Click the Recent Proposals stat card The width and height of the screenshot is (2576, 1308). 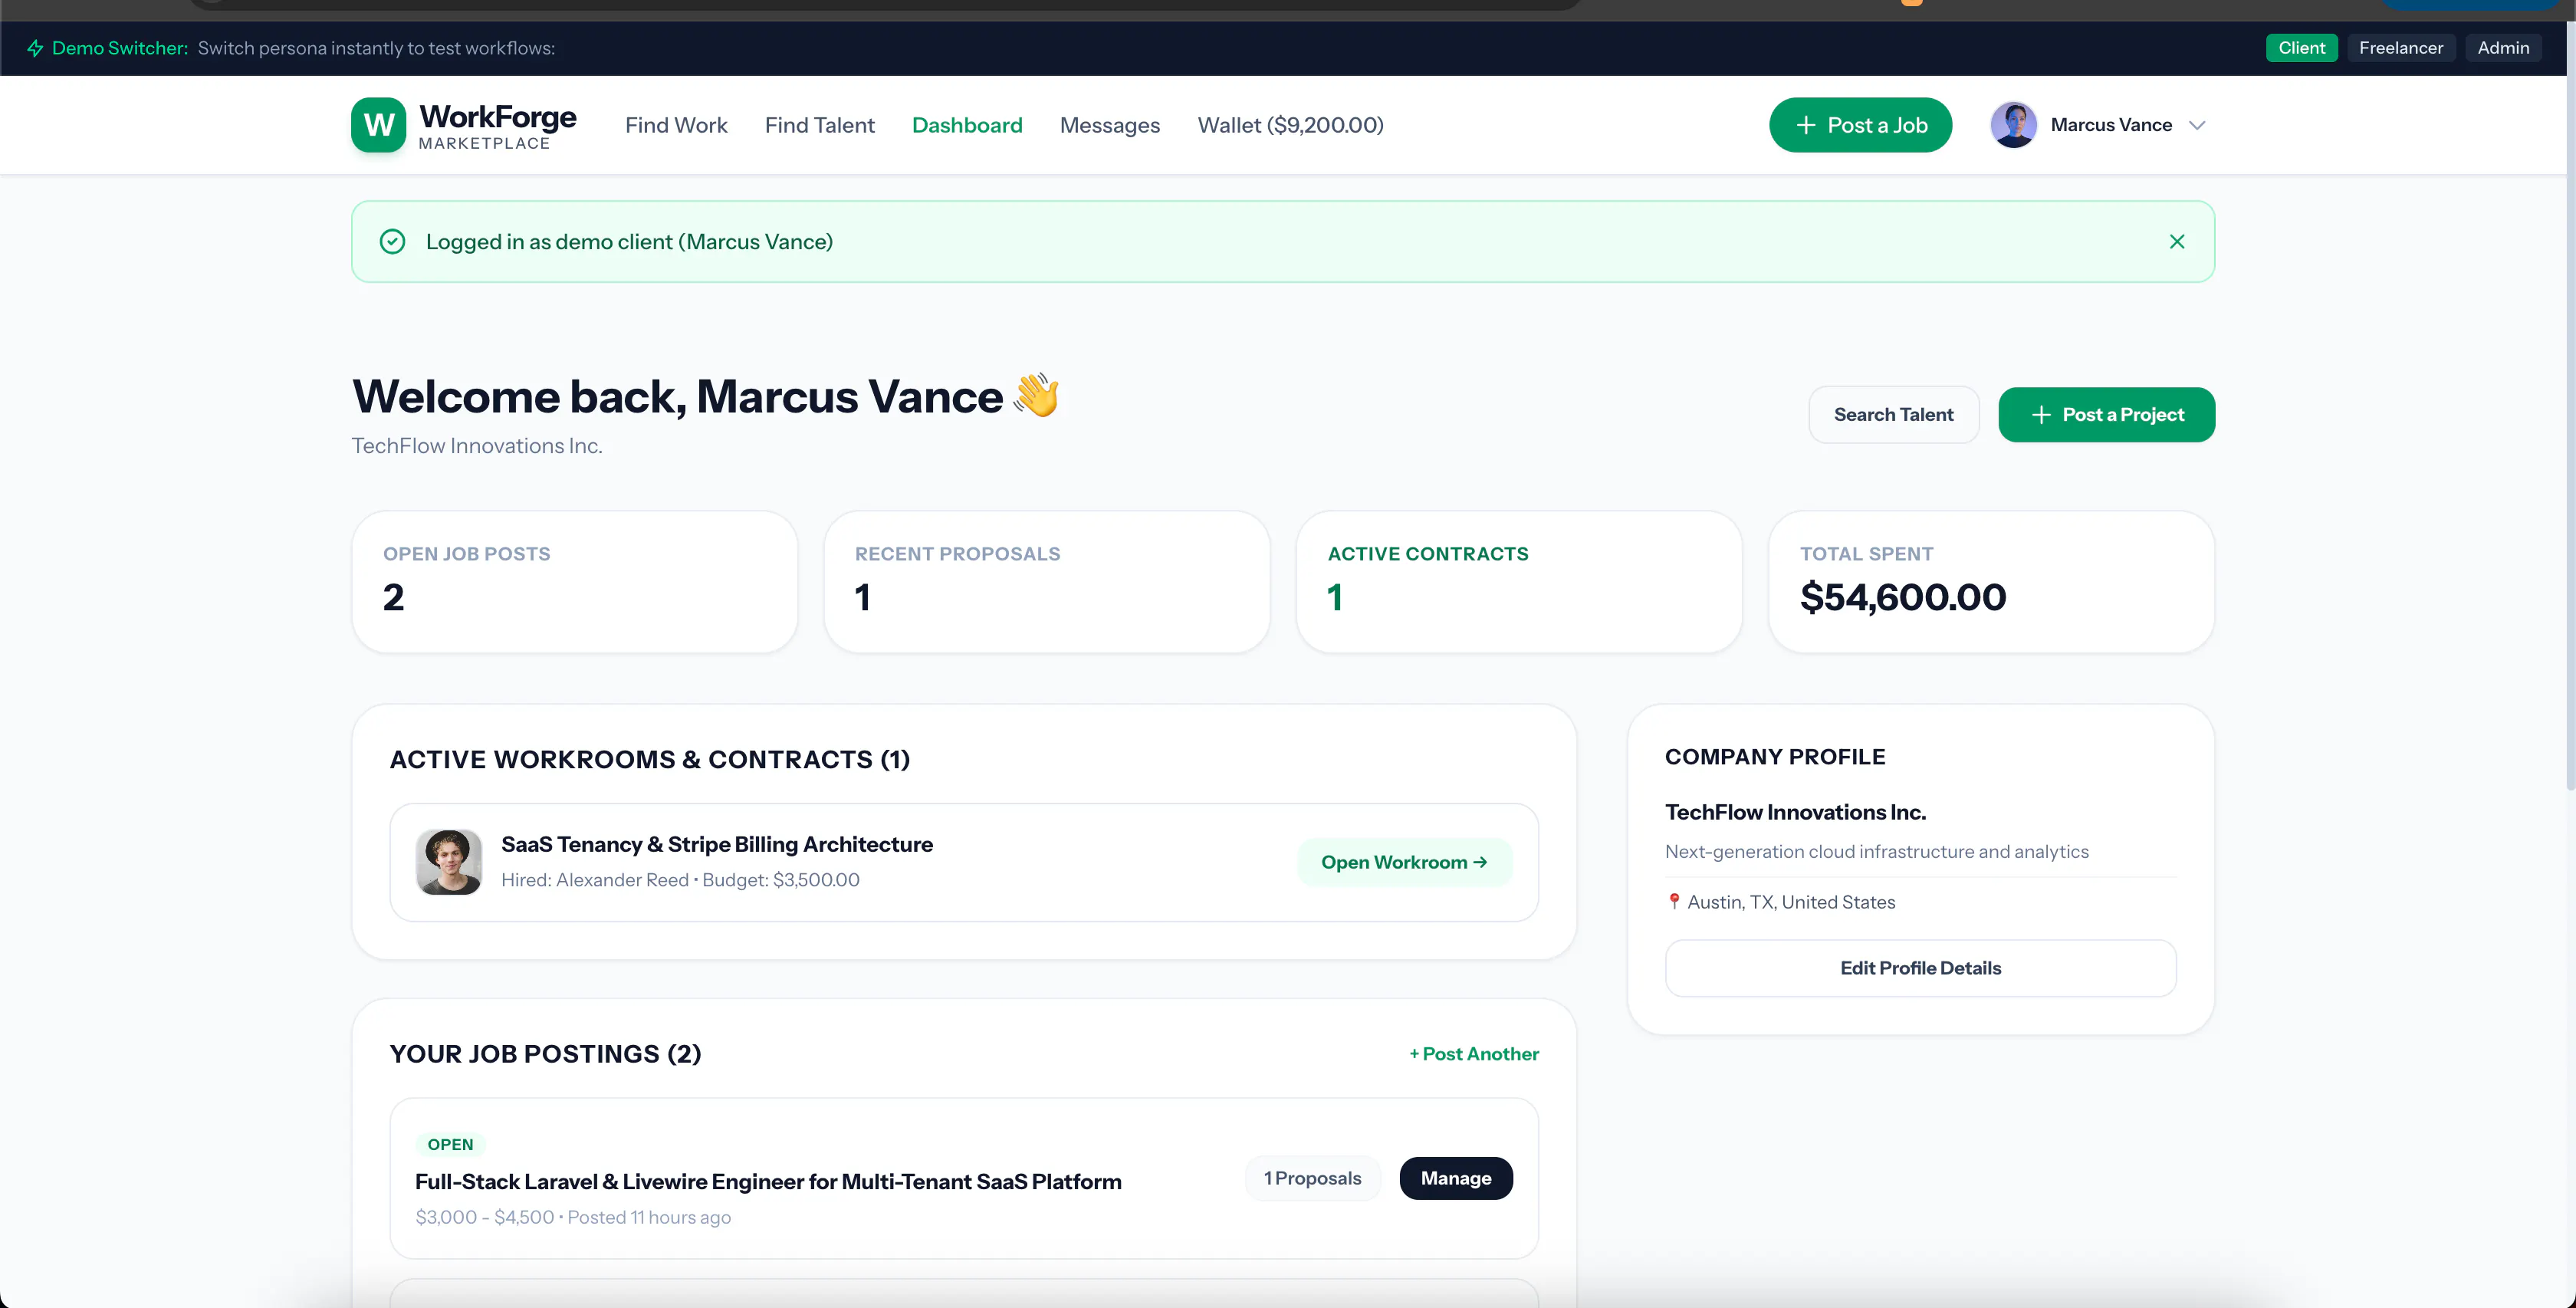(x=1047, y=582)
